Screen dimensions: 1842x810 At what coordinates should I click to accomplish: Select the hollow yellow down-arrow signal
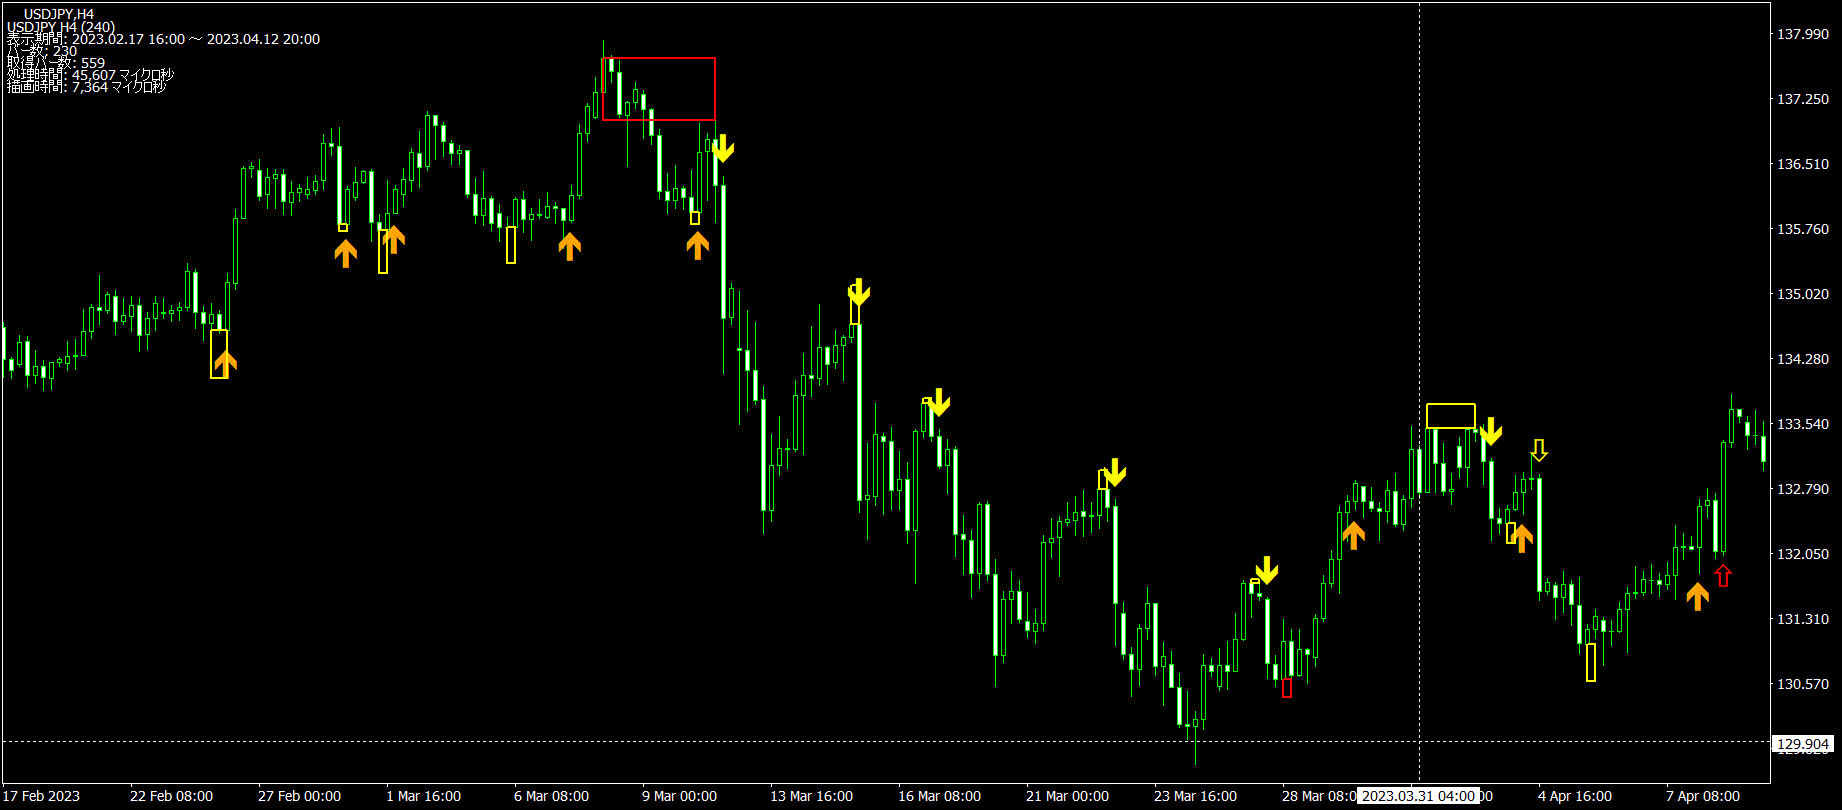point(1539,450)
